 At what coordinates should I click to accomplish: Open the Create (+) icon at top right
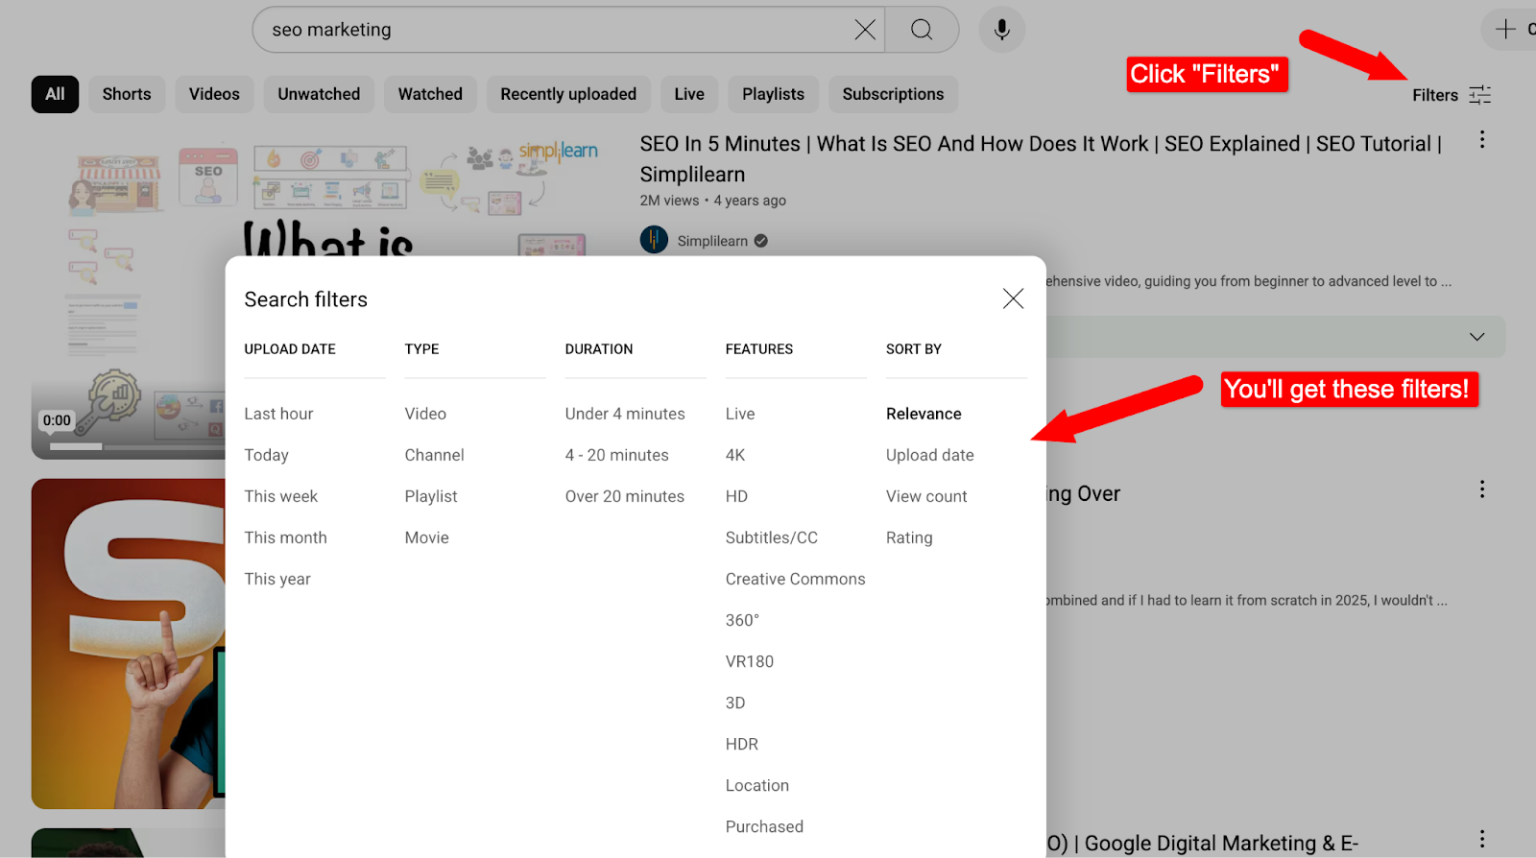coord(1505,29)
